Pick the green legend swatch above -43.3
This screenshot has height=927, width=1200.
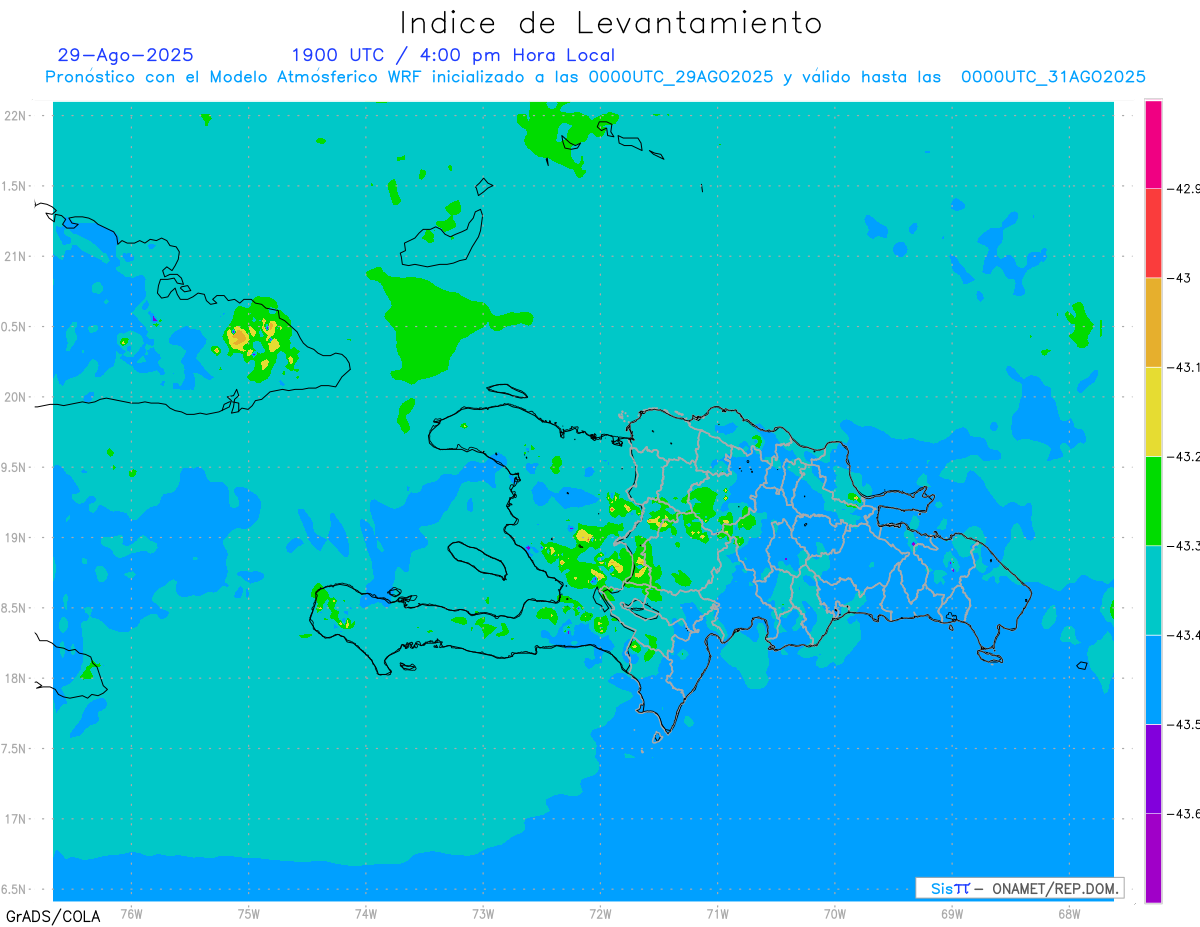1153,500
